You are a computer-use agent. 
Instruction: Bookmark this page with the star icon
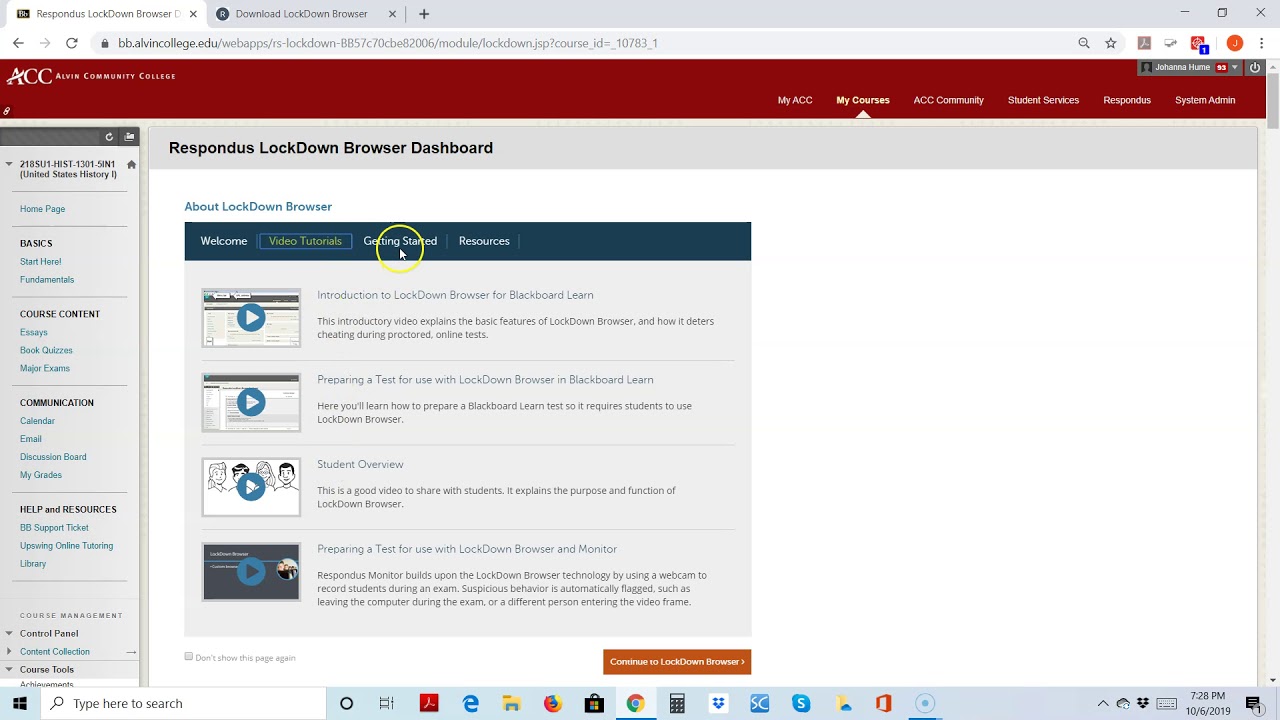(x=1110, y=43)
